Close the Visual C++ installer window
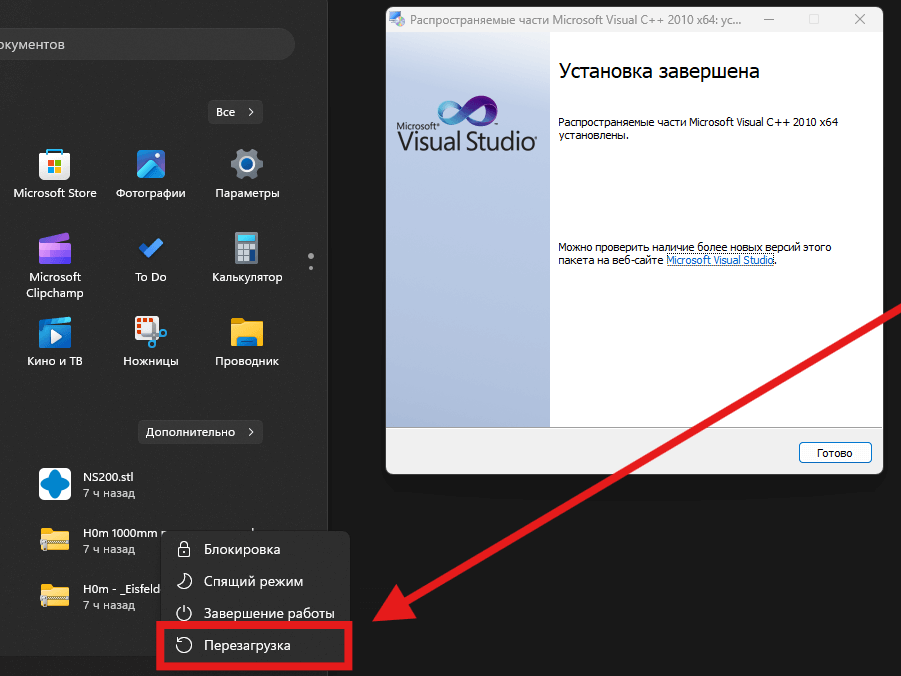The width and height of the screenshot is (901, 676). pos(860,19)
